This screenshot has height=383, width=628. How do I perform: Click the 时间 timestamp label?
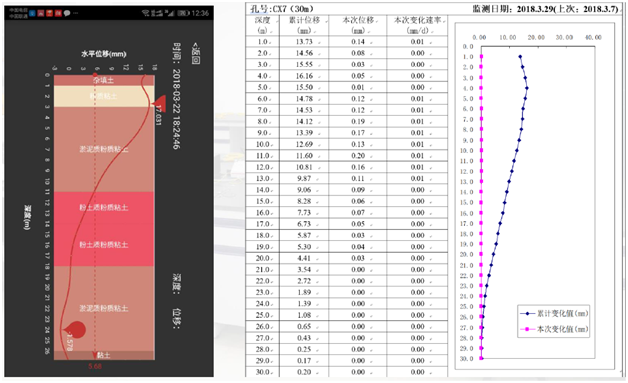(x=177, y=96)
